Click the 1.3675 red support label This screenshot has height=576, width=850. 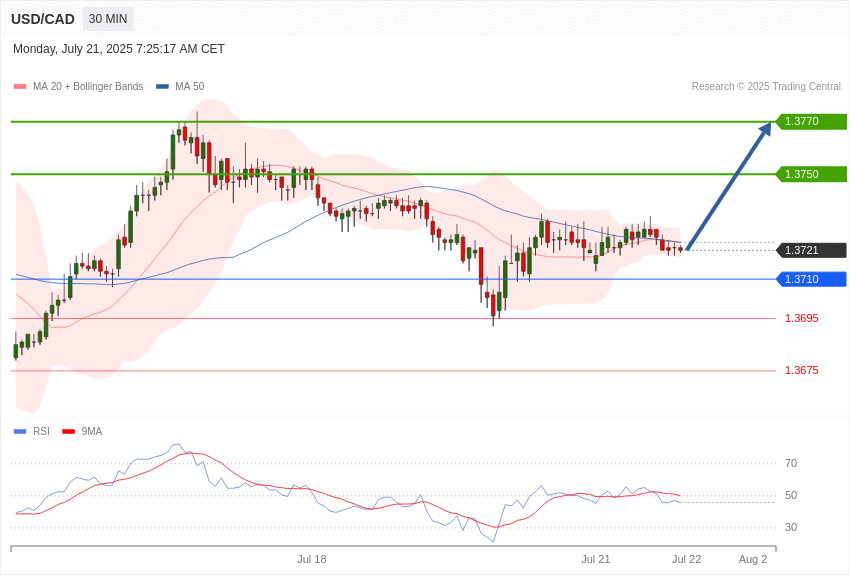(x=802, y=370)
